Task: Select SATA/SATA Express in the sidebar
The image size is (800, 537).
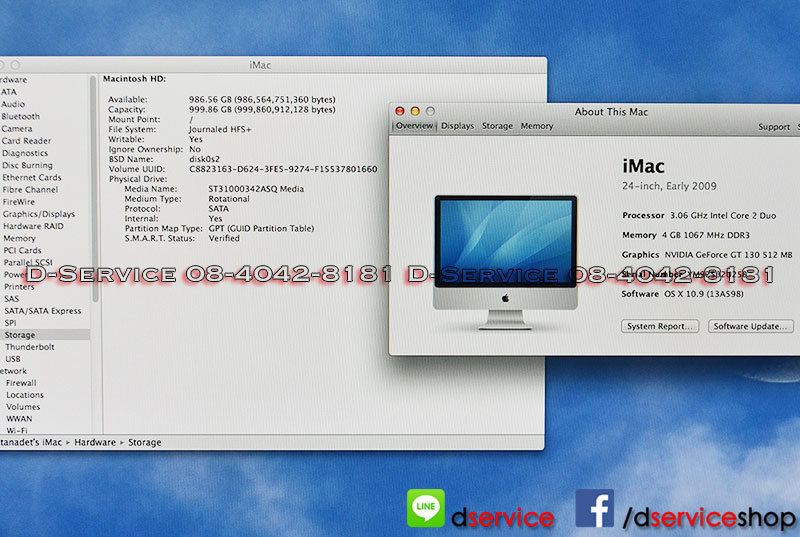Action: pyautogui.click(x=42, y=311)
